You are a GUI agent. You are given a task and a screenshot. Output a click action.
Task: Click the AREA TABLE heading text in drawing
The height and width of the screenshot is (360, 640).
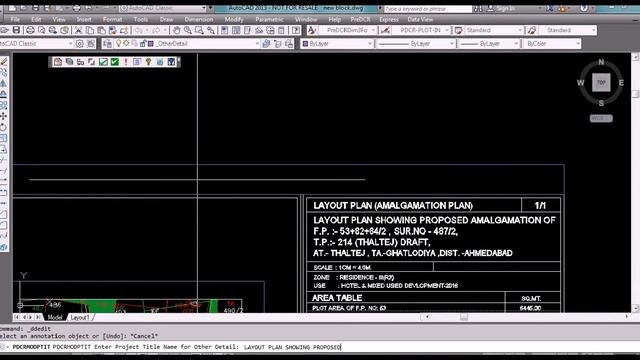tap(337, 298)
